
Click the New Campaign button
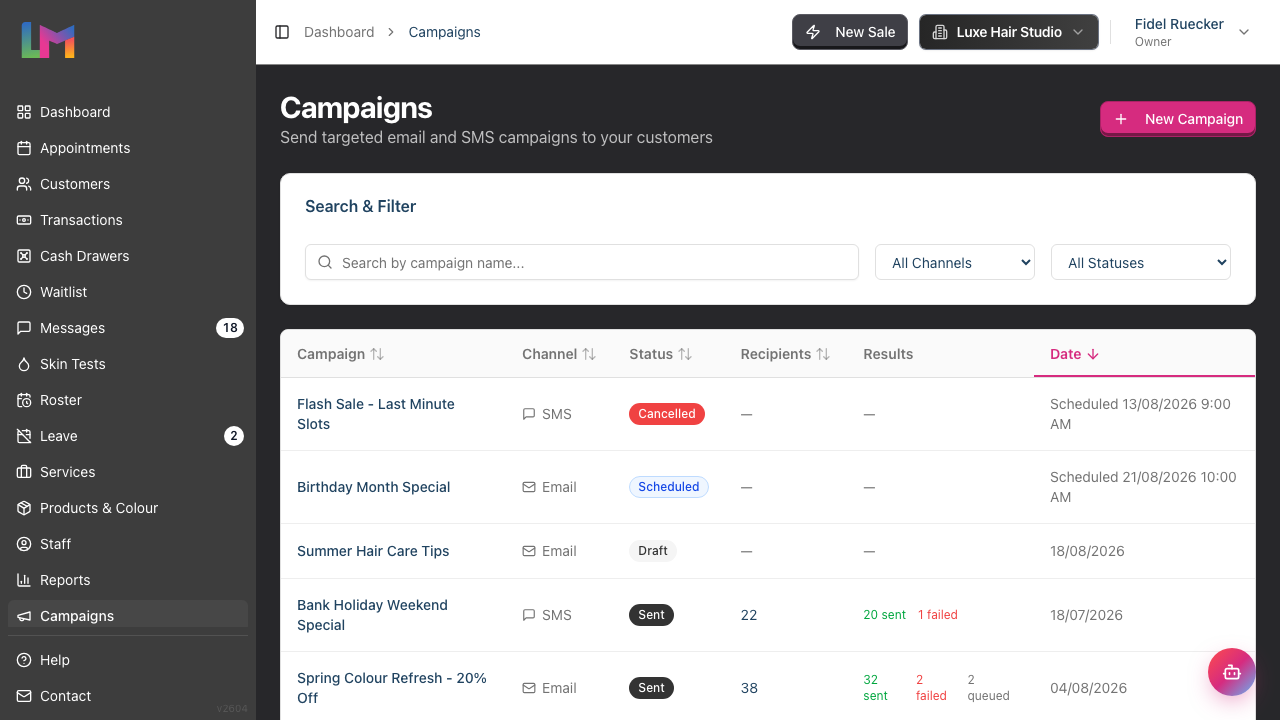[1178, 119]
